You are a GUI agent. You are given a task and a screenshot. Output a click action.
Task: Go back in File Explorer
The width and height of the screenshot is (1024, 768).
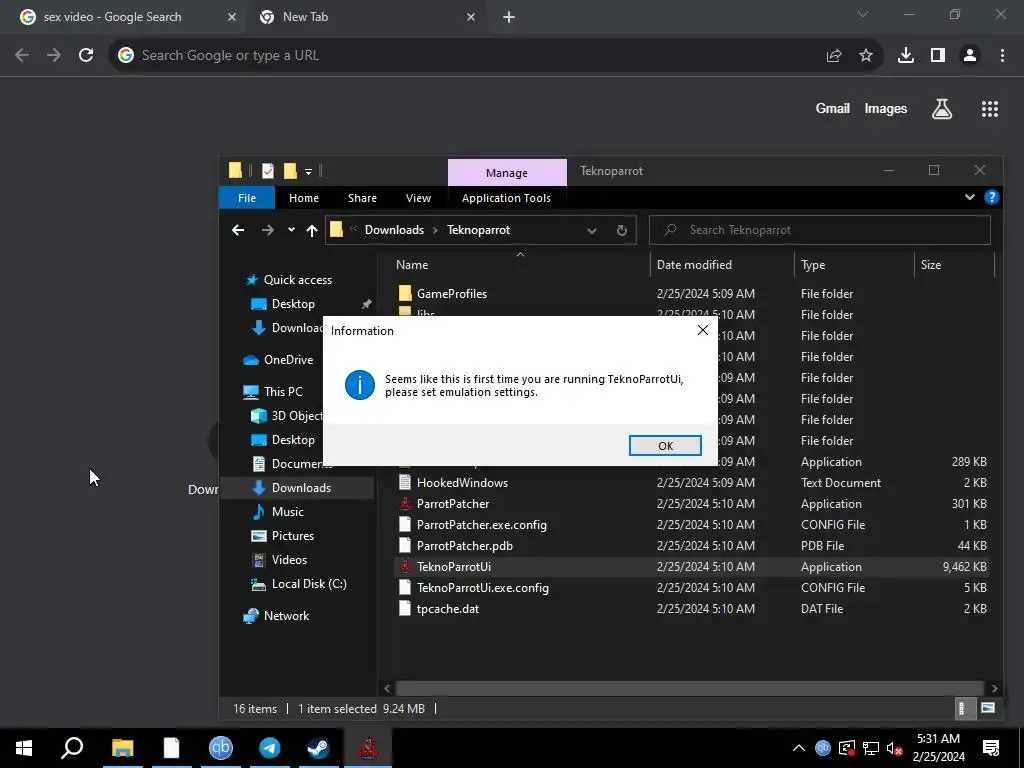[x=238, y=230]
